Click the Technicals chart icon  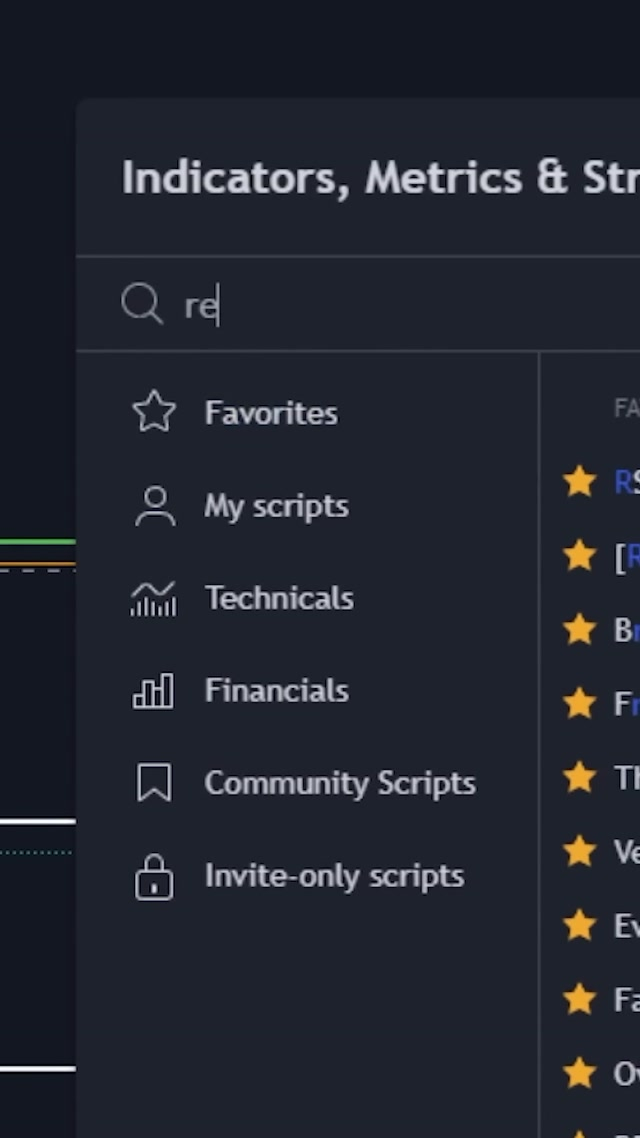pyautogui.click(x=154, y=598)
